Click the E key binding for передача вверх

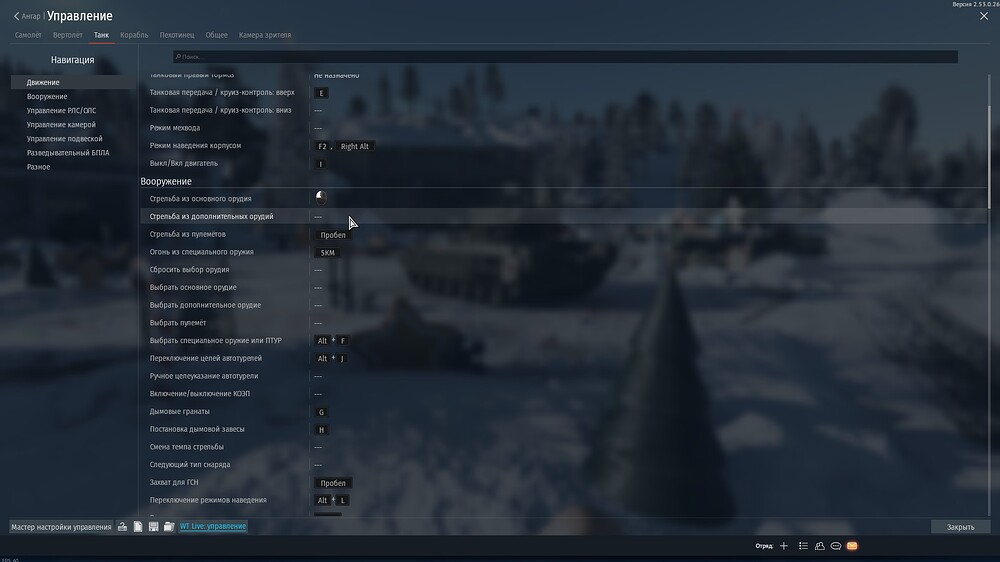(x=321, y=93)
